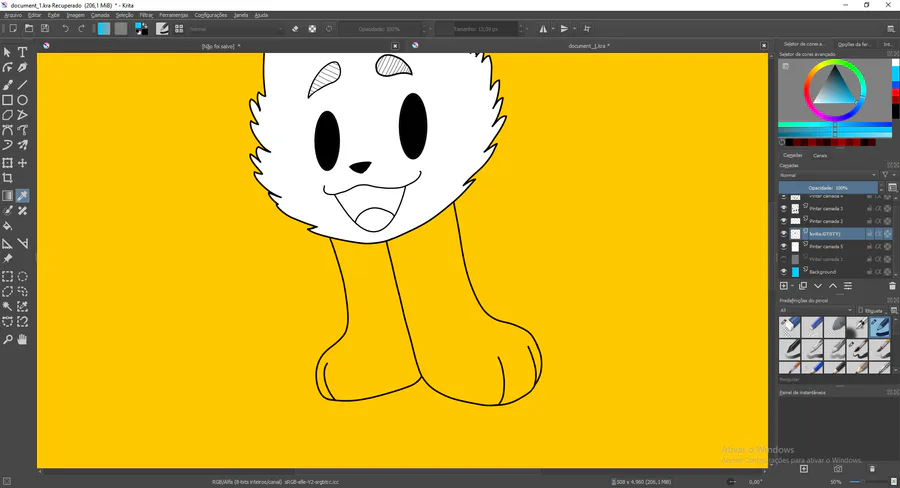The height and width of the screenshot is (488, 900).
Task: Toggle horizontal mirror tool
Action: [542, 29]
